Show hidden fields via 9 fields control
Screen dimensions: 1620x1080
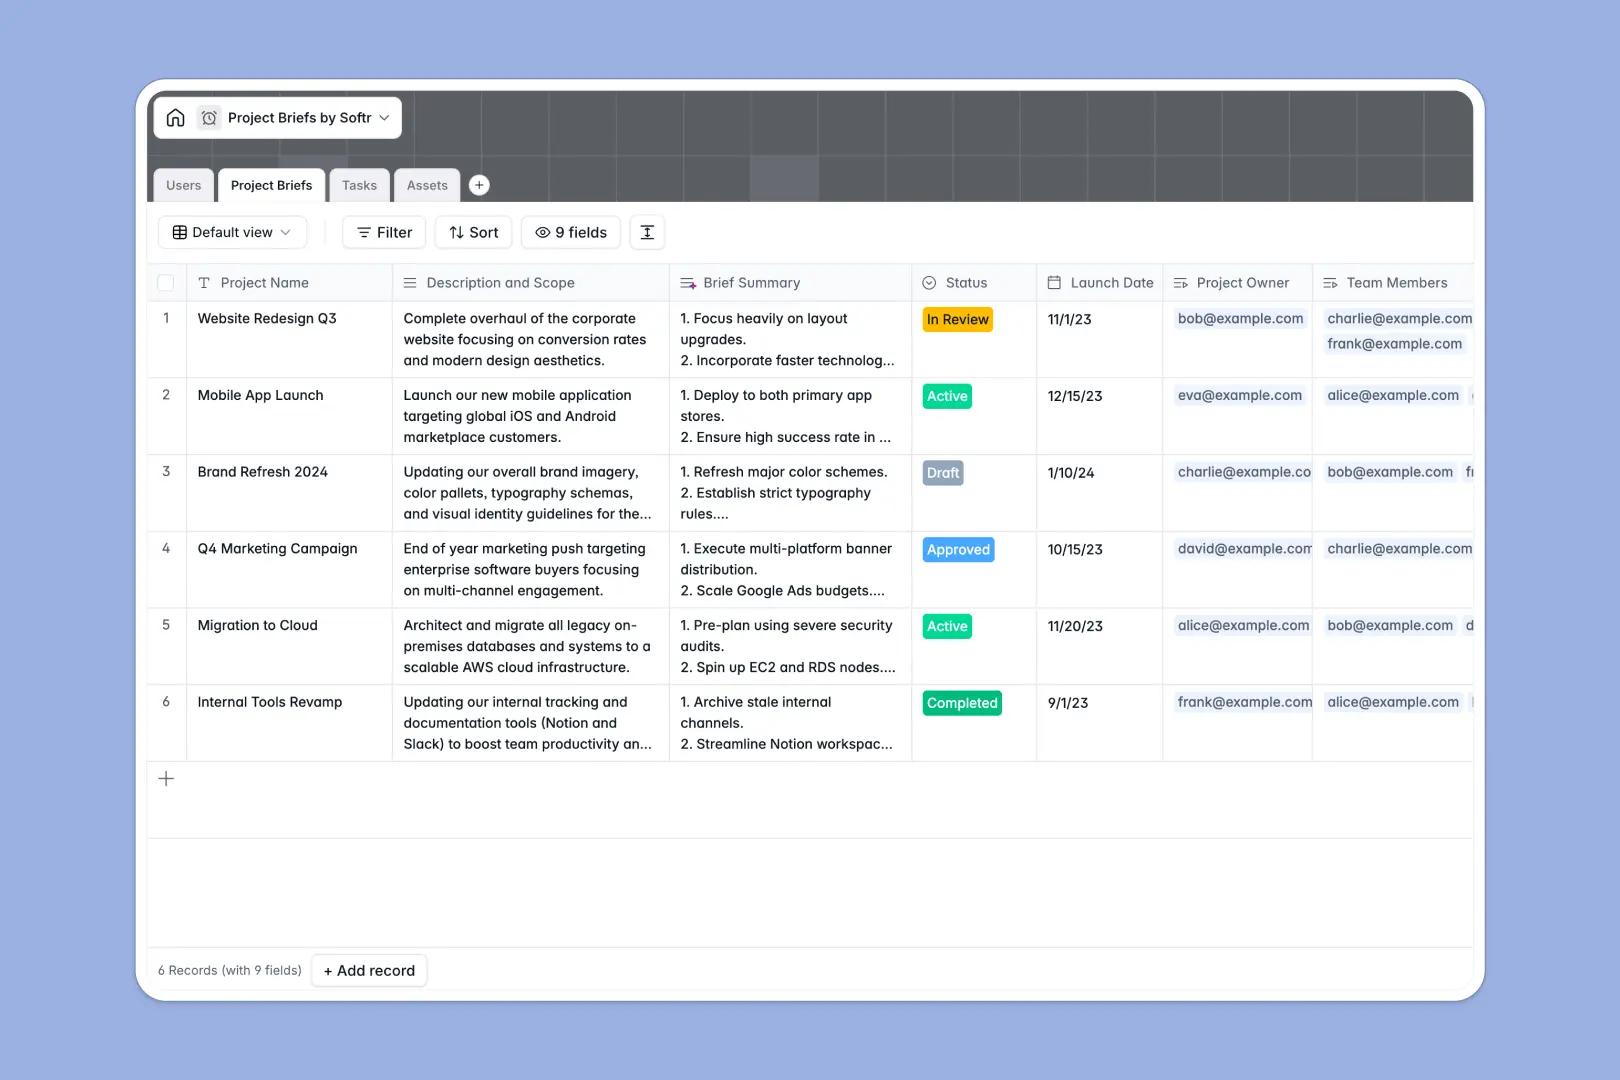pos(570,232)
